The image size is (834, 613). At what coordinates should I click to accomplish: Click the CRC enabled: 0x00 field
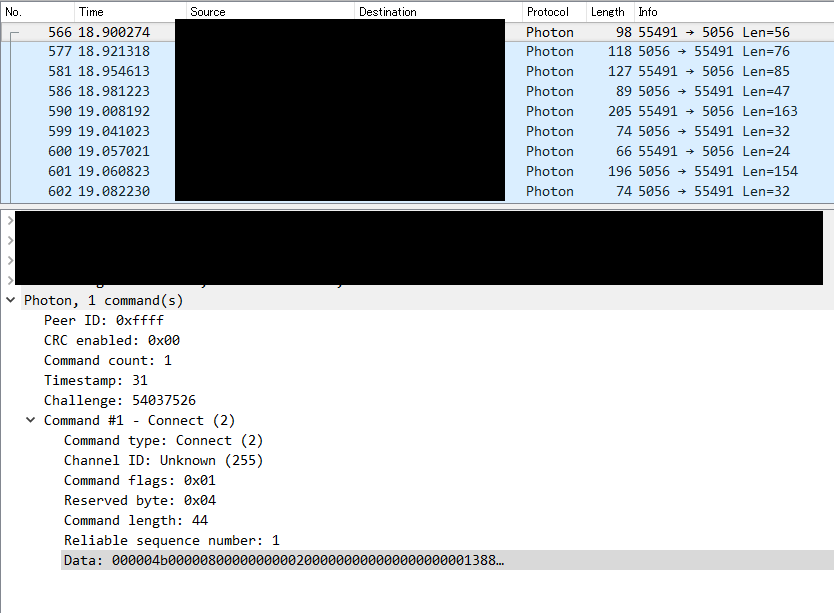tap(112, 341)
